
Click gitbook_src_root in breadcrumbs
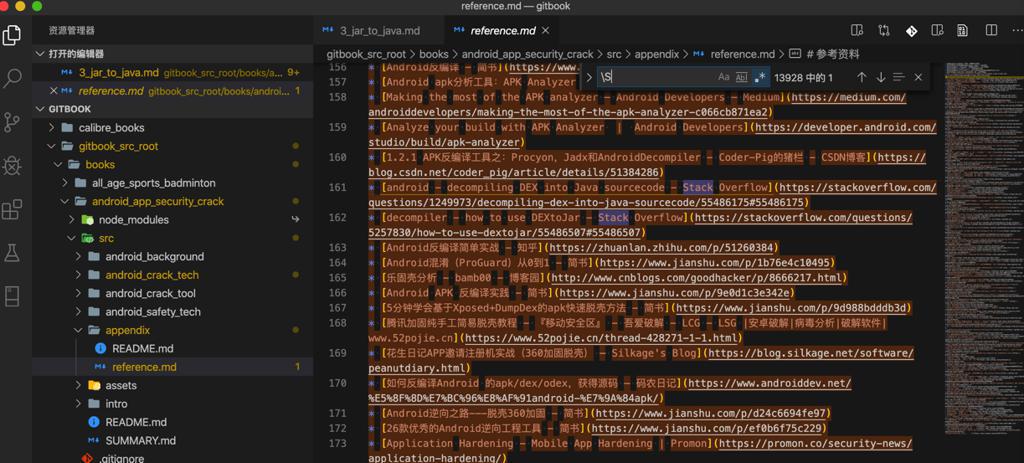[366, 54]
